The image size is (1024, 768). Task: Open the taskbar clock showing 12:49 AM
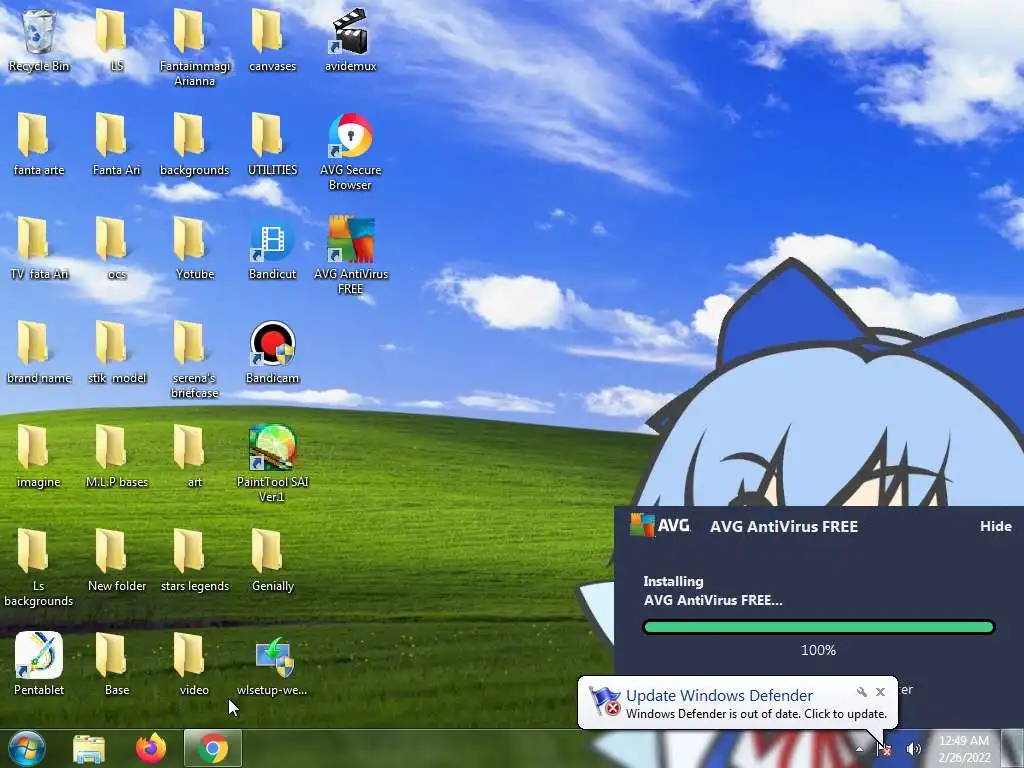point(964,749)
